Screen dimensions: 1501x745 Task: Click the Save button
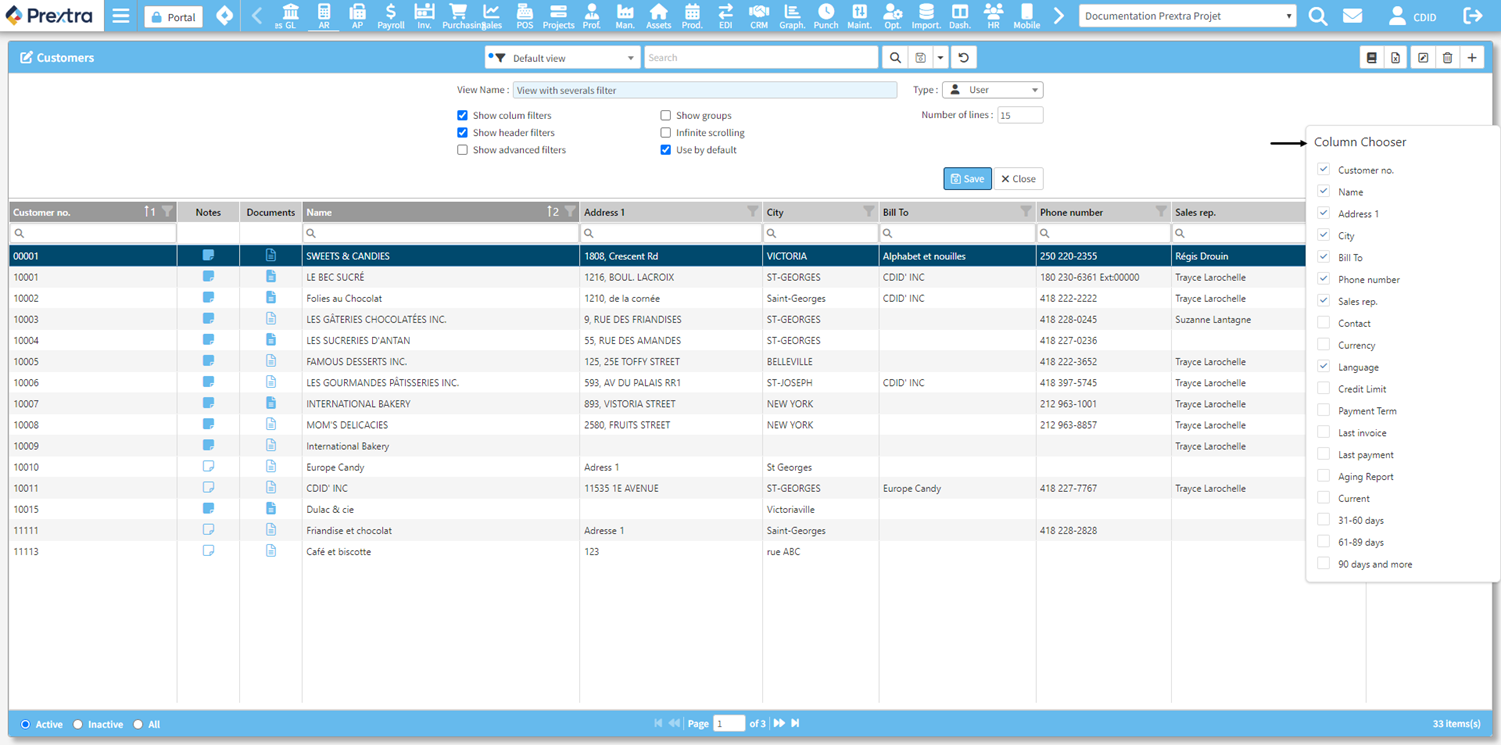click(x=967, y=179)
